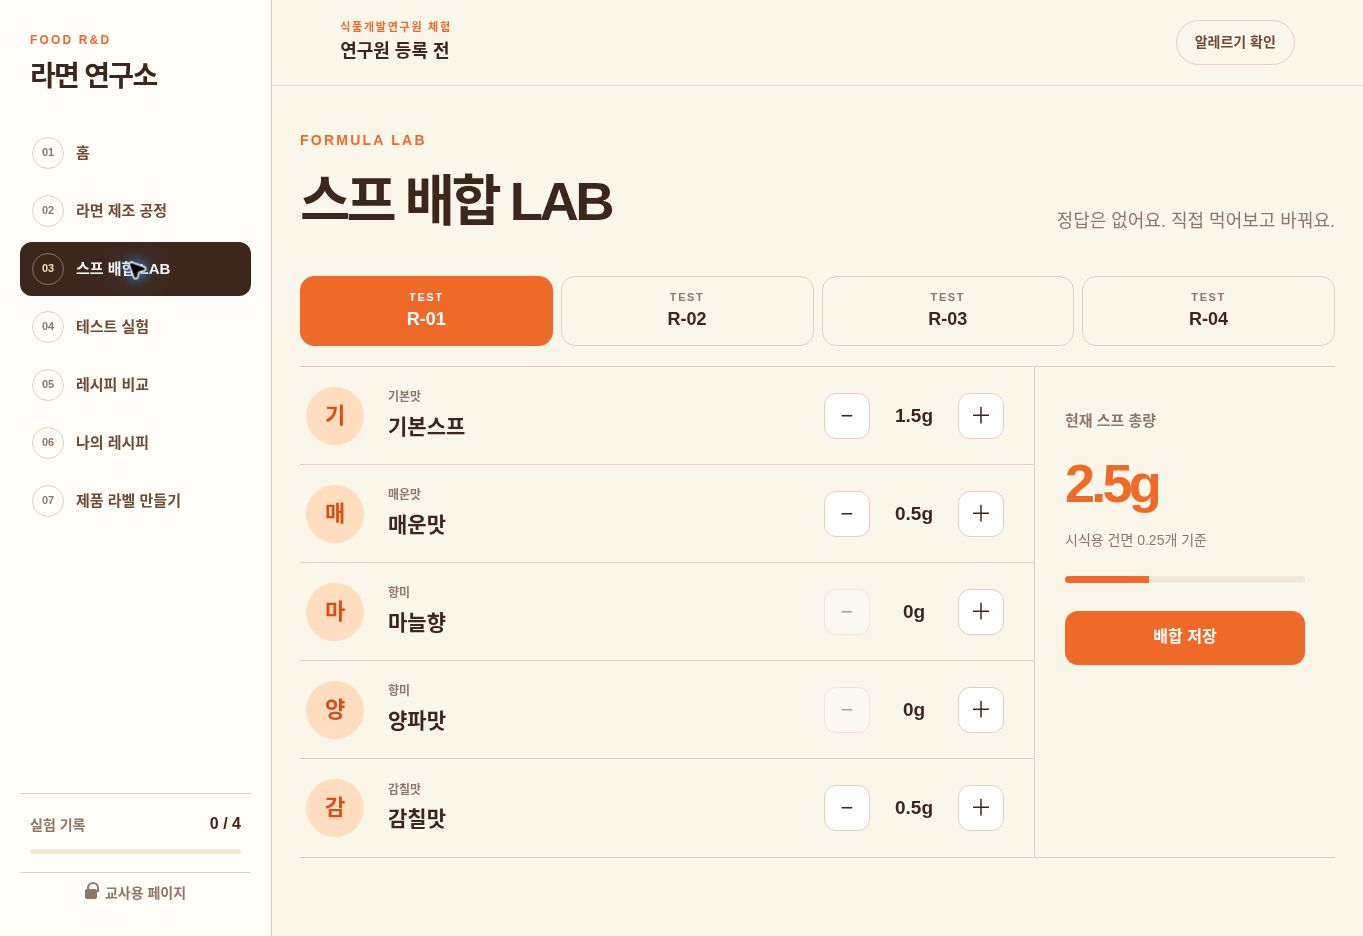
Task: Increase 감칠맛 with plus button
Action: point(981,808)
